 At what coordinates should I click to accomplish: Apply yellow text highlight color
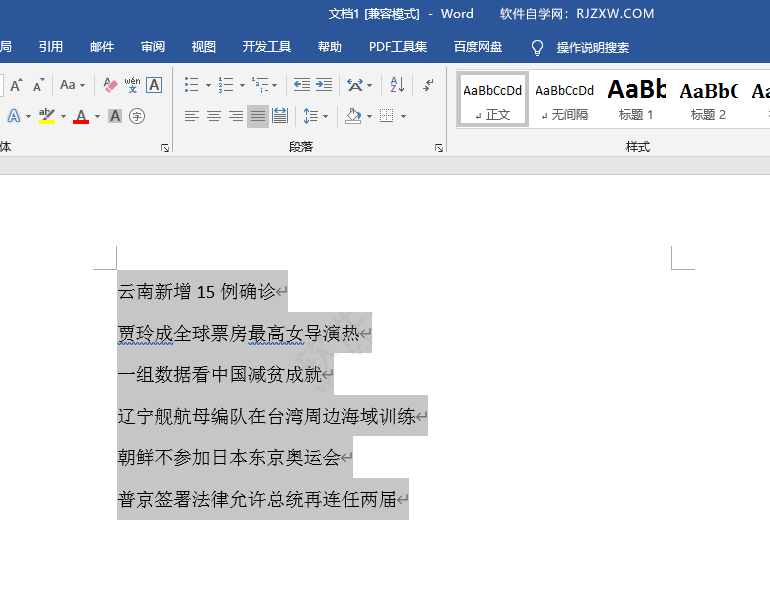(47, 116)
